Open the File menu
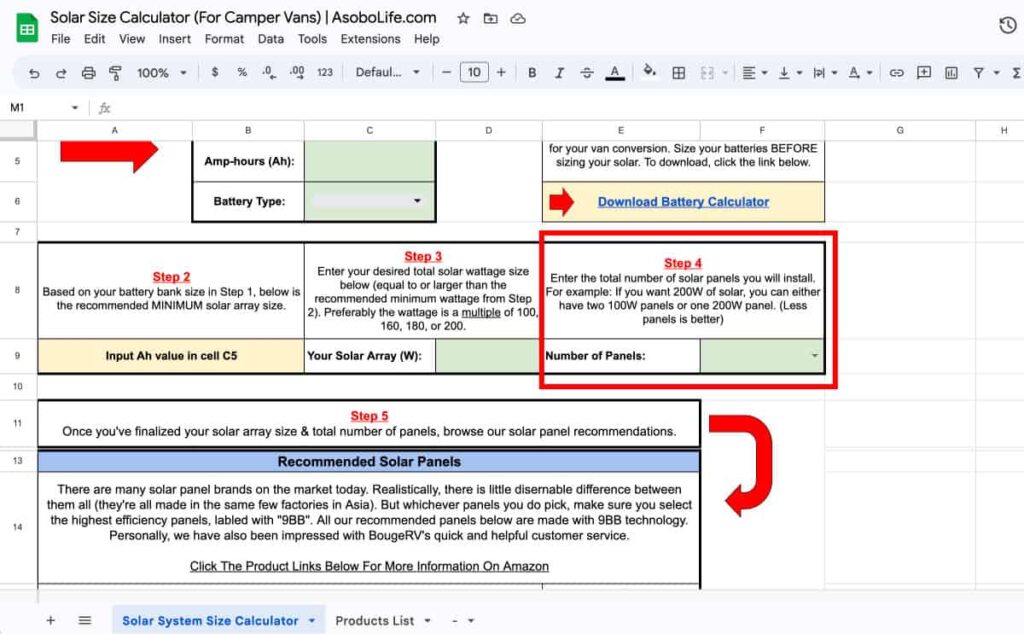The width and height of the screenshot is (1024, 634). tap(61, 39)
